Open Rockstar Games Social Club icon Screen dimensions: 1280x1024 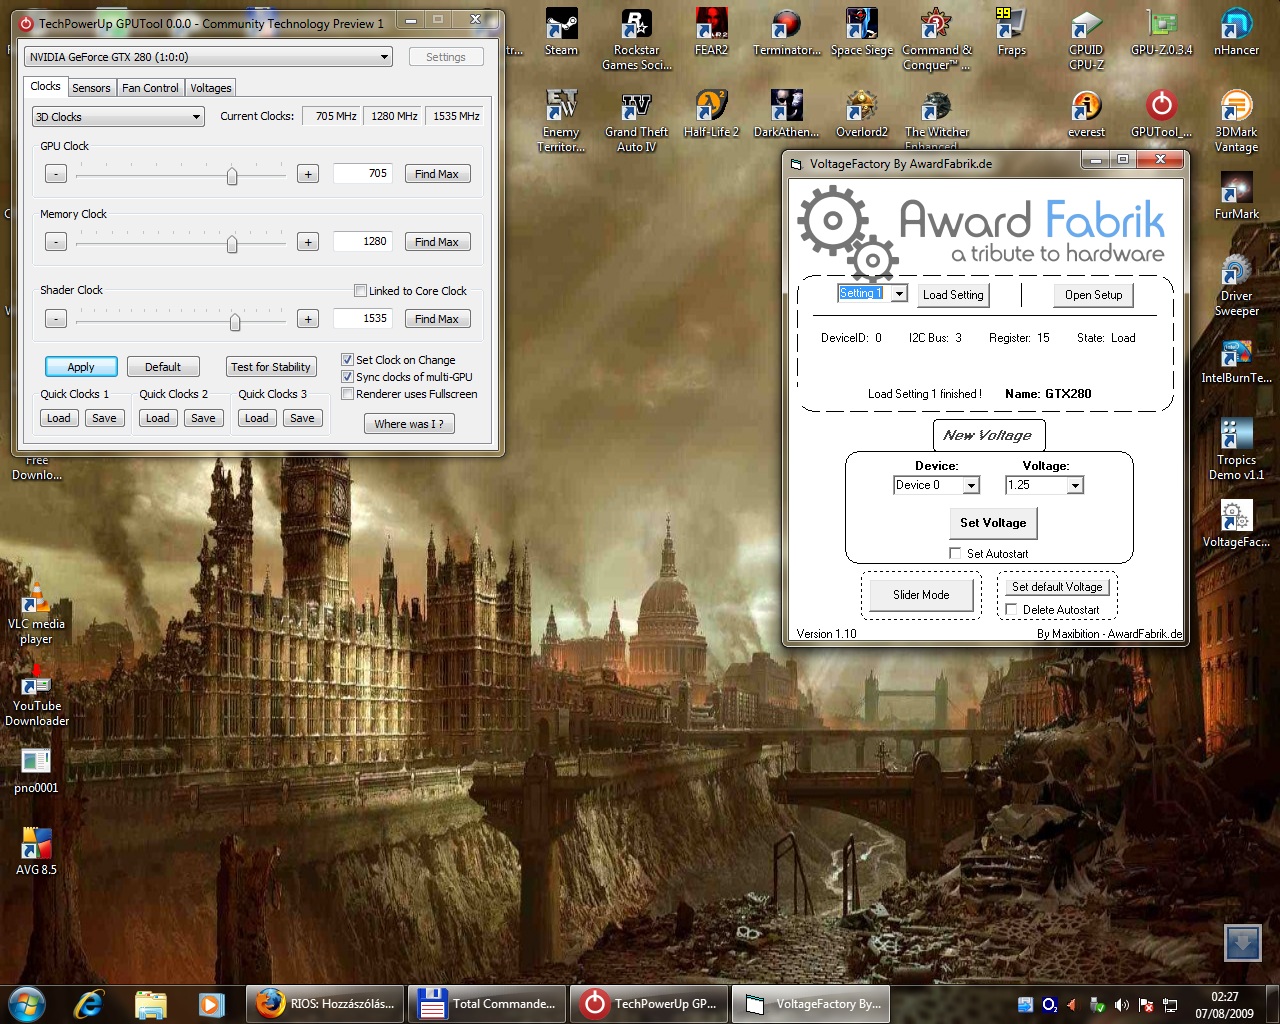(x=636, y=39)
